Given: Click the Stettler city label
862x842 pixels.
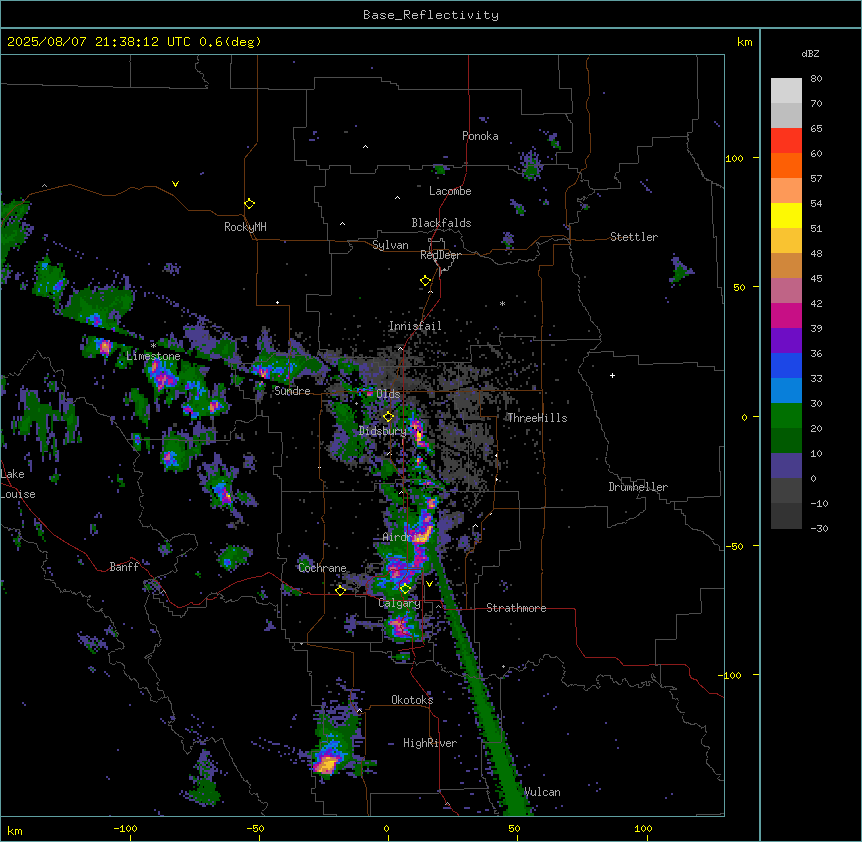Looking at the screenshot, I should [x=633, y=237].
